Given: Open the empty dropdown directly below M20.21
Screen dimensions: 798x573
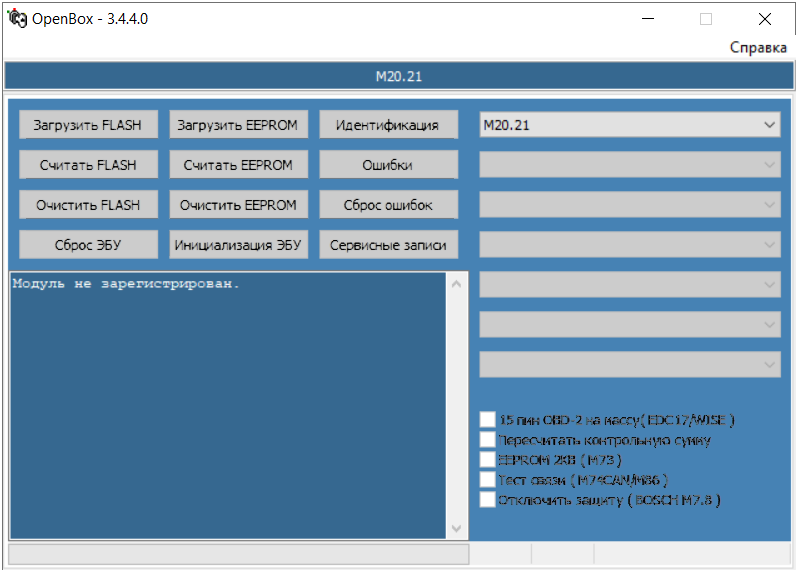Looking at the screenshot, I should coord(630,165).
